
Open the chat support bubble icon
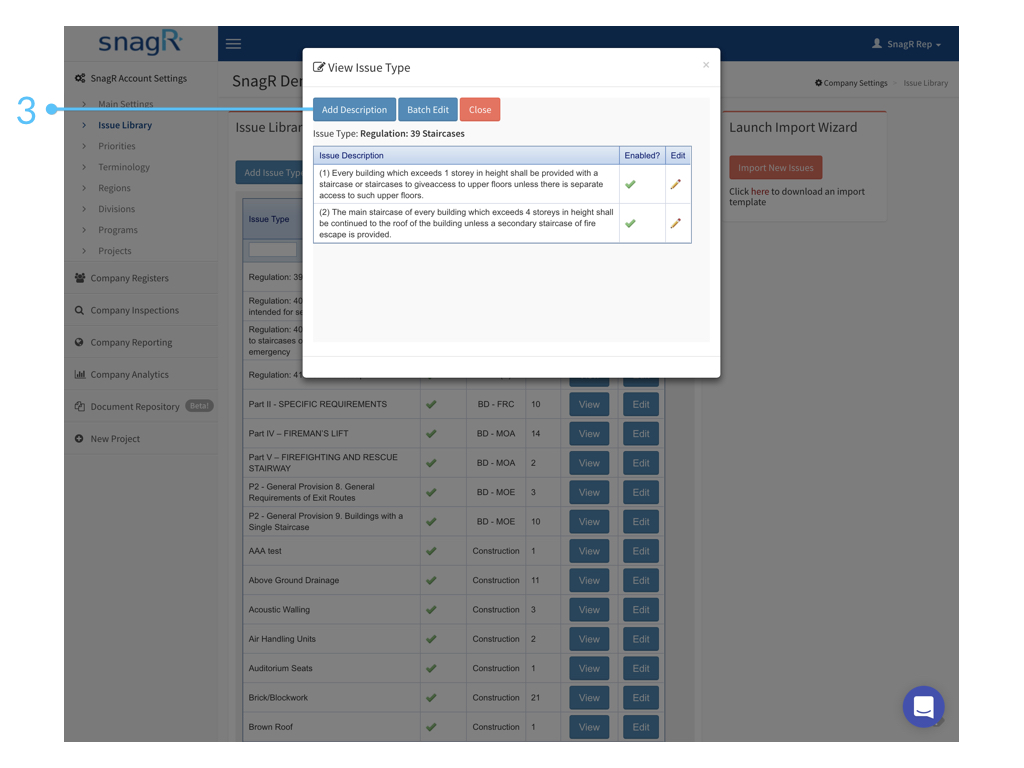(x=923, y=707)
